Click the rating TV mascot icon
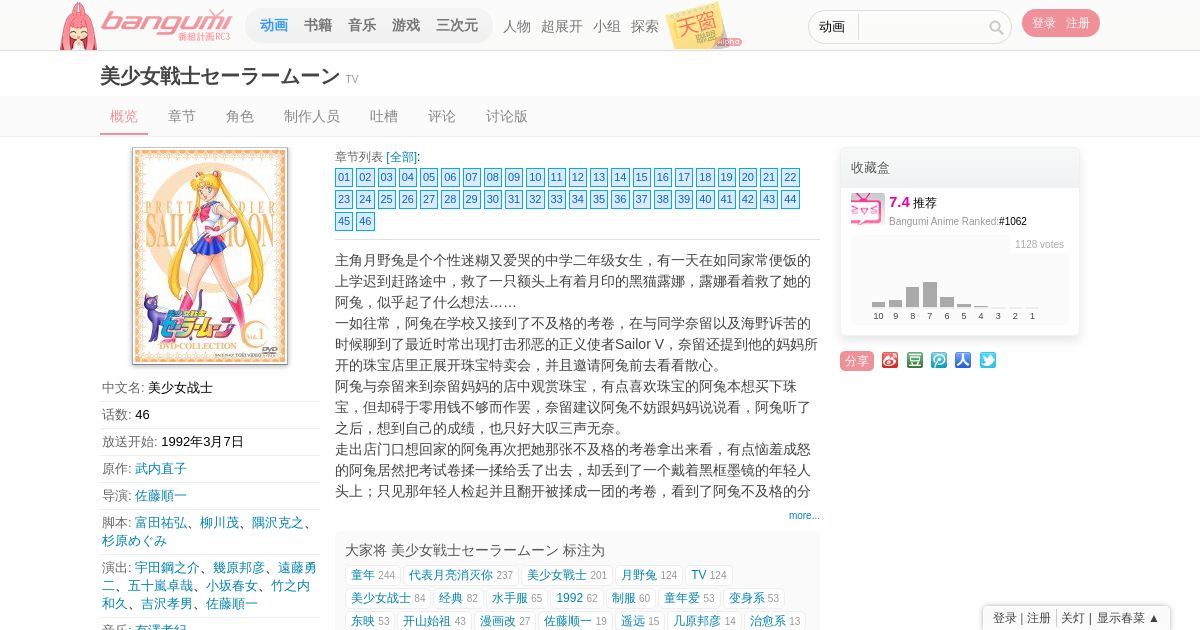This screenshot has height=630, width=1200. coord(868,210)
